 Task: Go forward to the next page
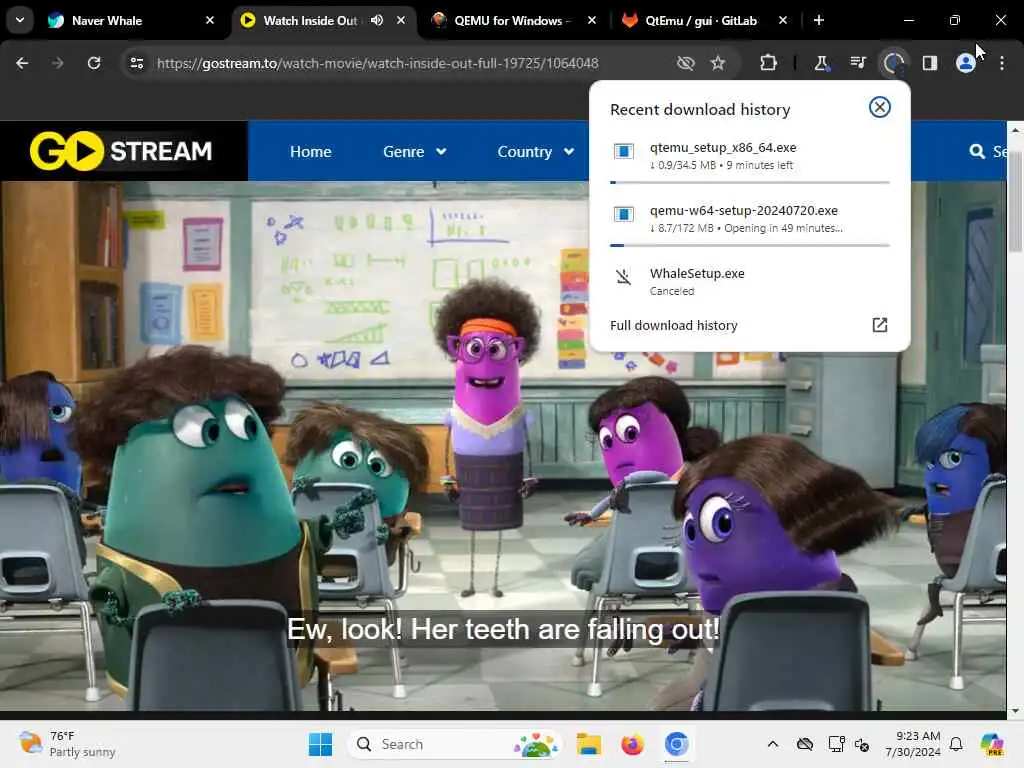click(x=57, y=63)
